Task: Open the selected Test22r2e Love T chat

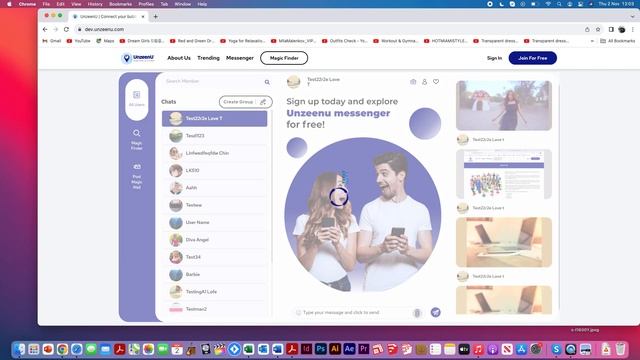Action: pos(215,118)
